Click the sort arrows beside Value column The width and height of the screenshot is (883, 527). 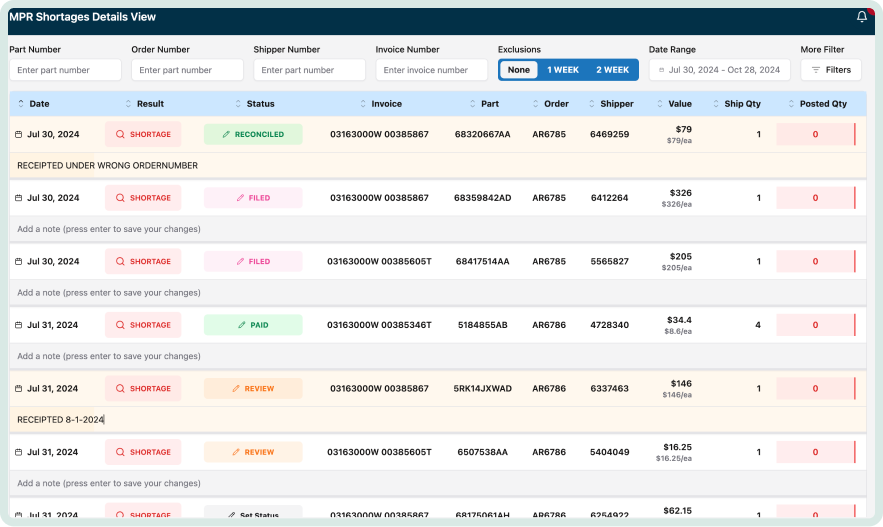pos(659,104)
